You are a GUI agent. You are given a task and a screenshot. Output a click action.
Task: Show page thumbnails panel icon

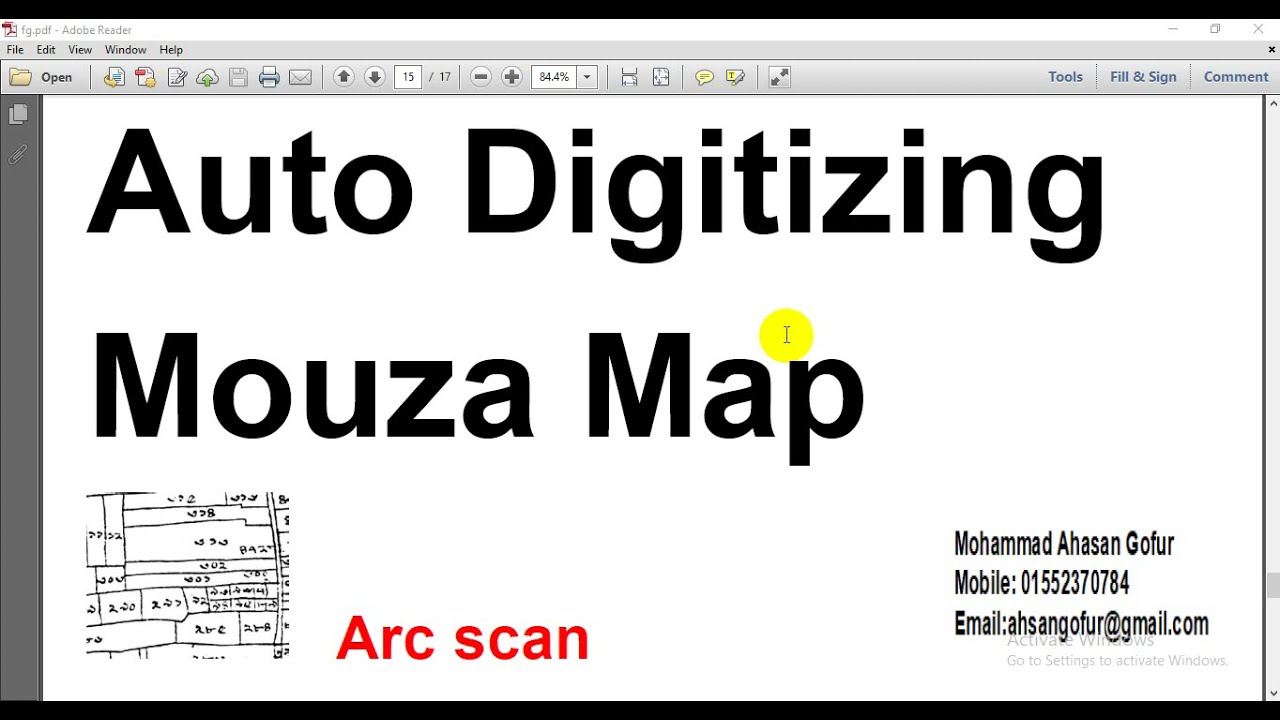17,115
